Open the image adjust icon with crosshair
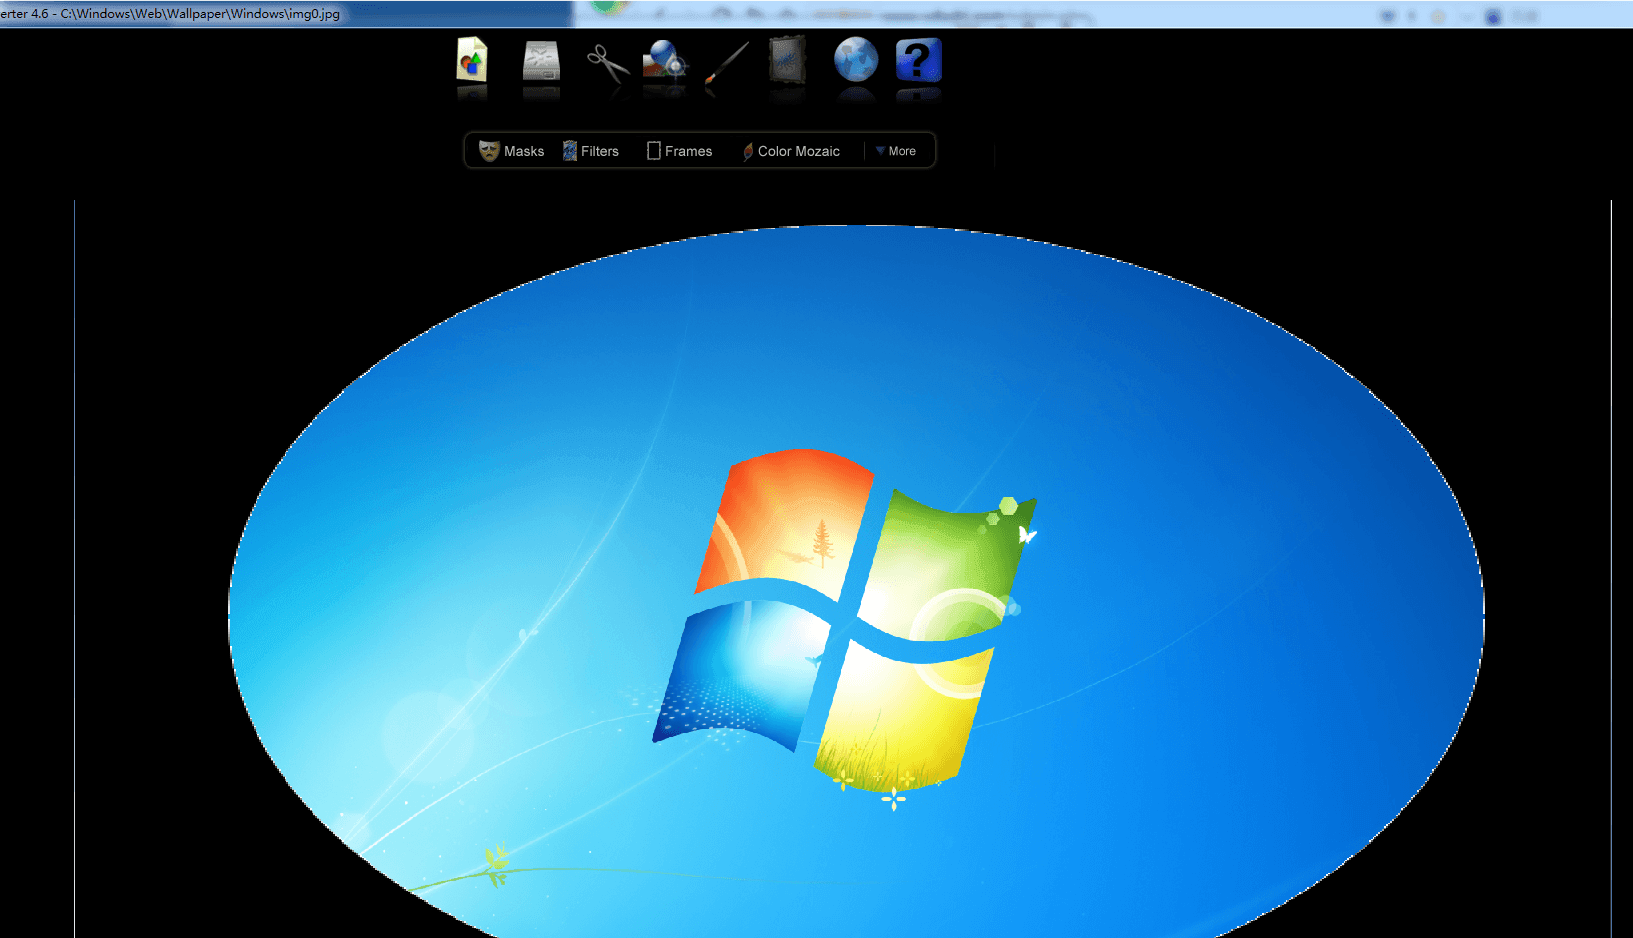This screenshot has height=938, width=1633. pyautogui.click(x=665, y=60)
